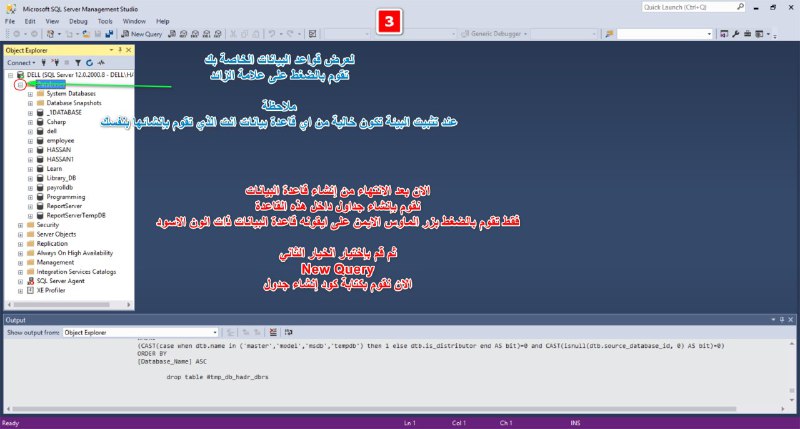Click Database Engine Query icon next to New Query

(x=172, y=34)
